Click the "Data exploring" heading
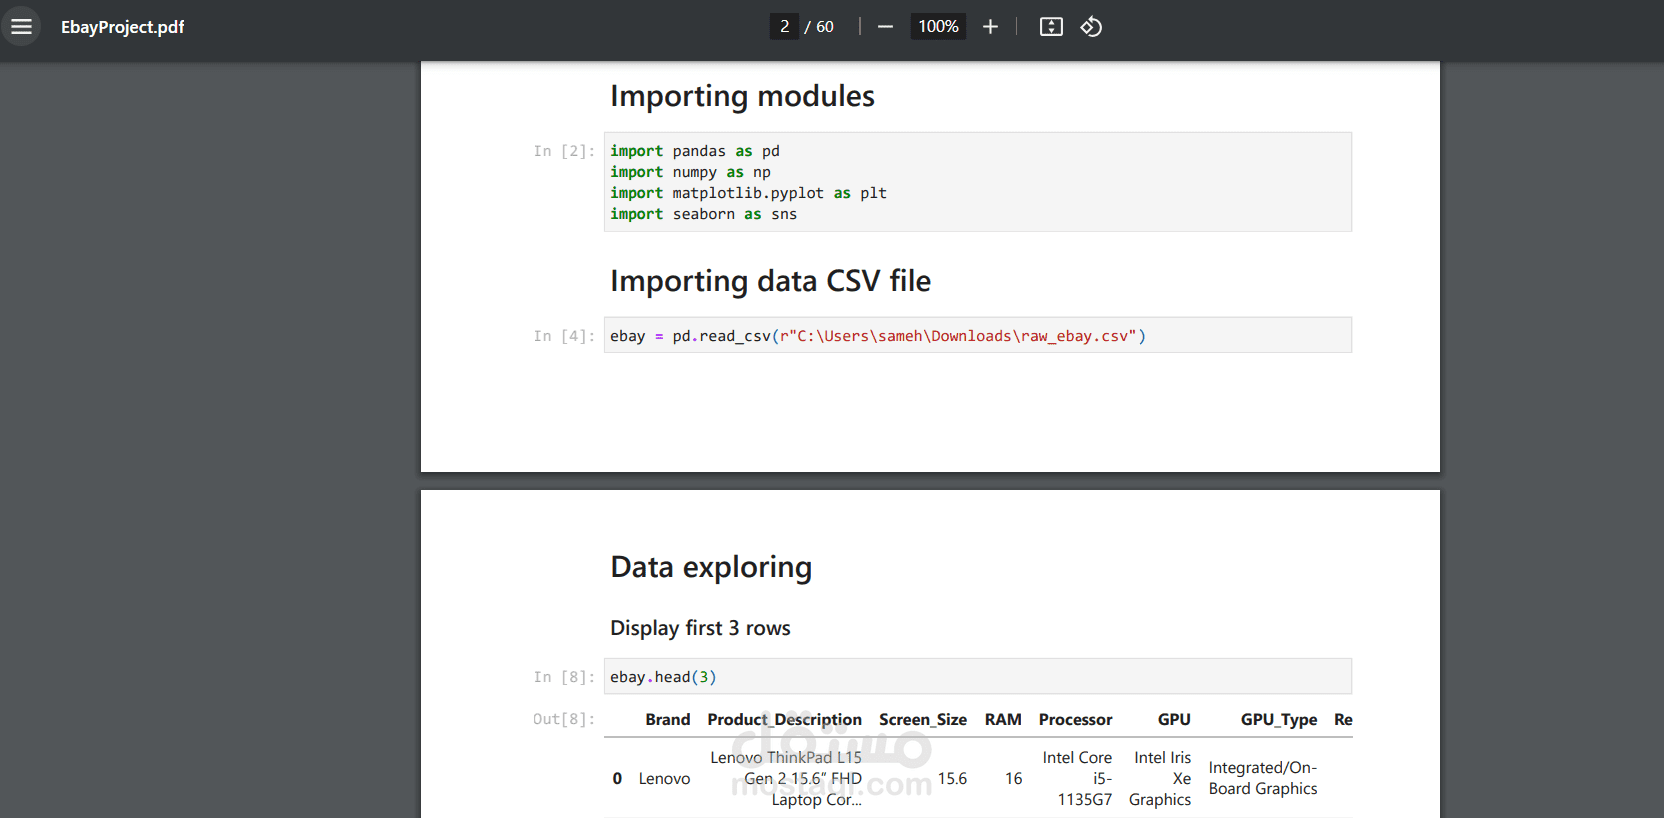Image resolution: width=1664 pixels, height=818 pixels. coord(711,567)
